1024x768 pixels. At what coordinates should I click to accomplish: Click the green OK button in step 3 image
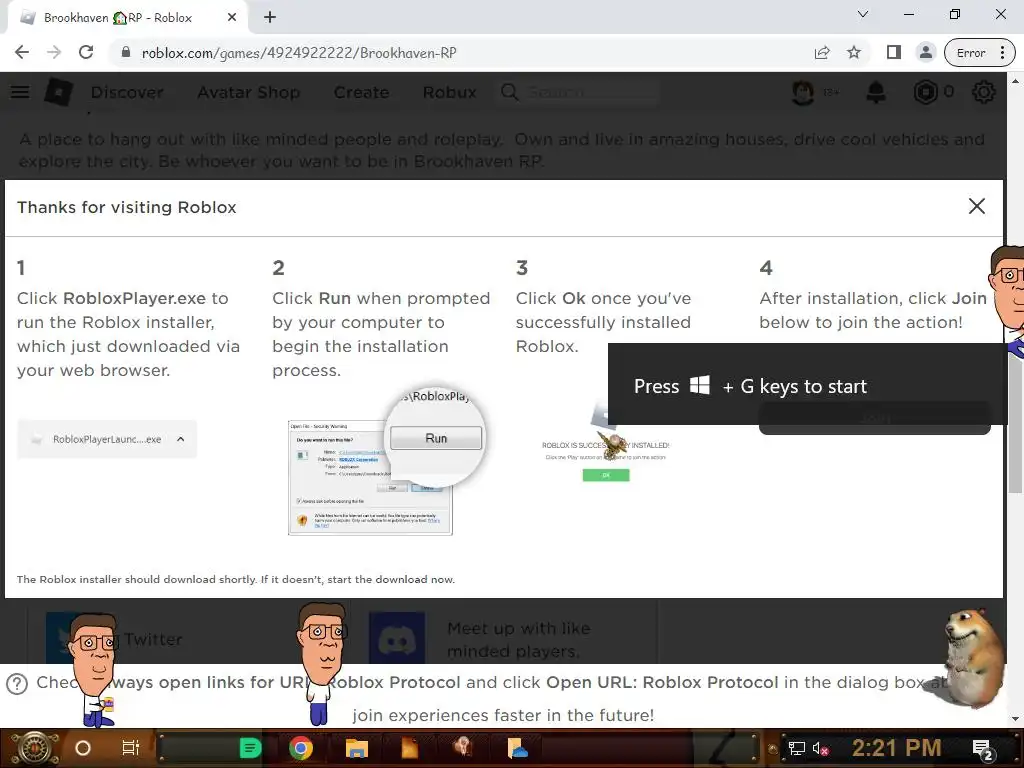pyautogui.click(x=606, y=475)
